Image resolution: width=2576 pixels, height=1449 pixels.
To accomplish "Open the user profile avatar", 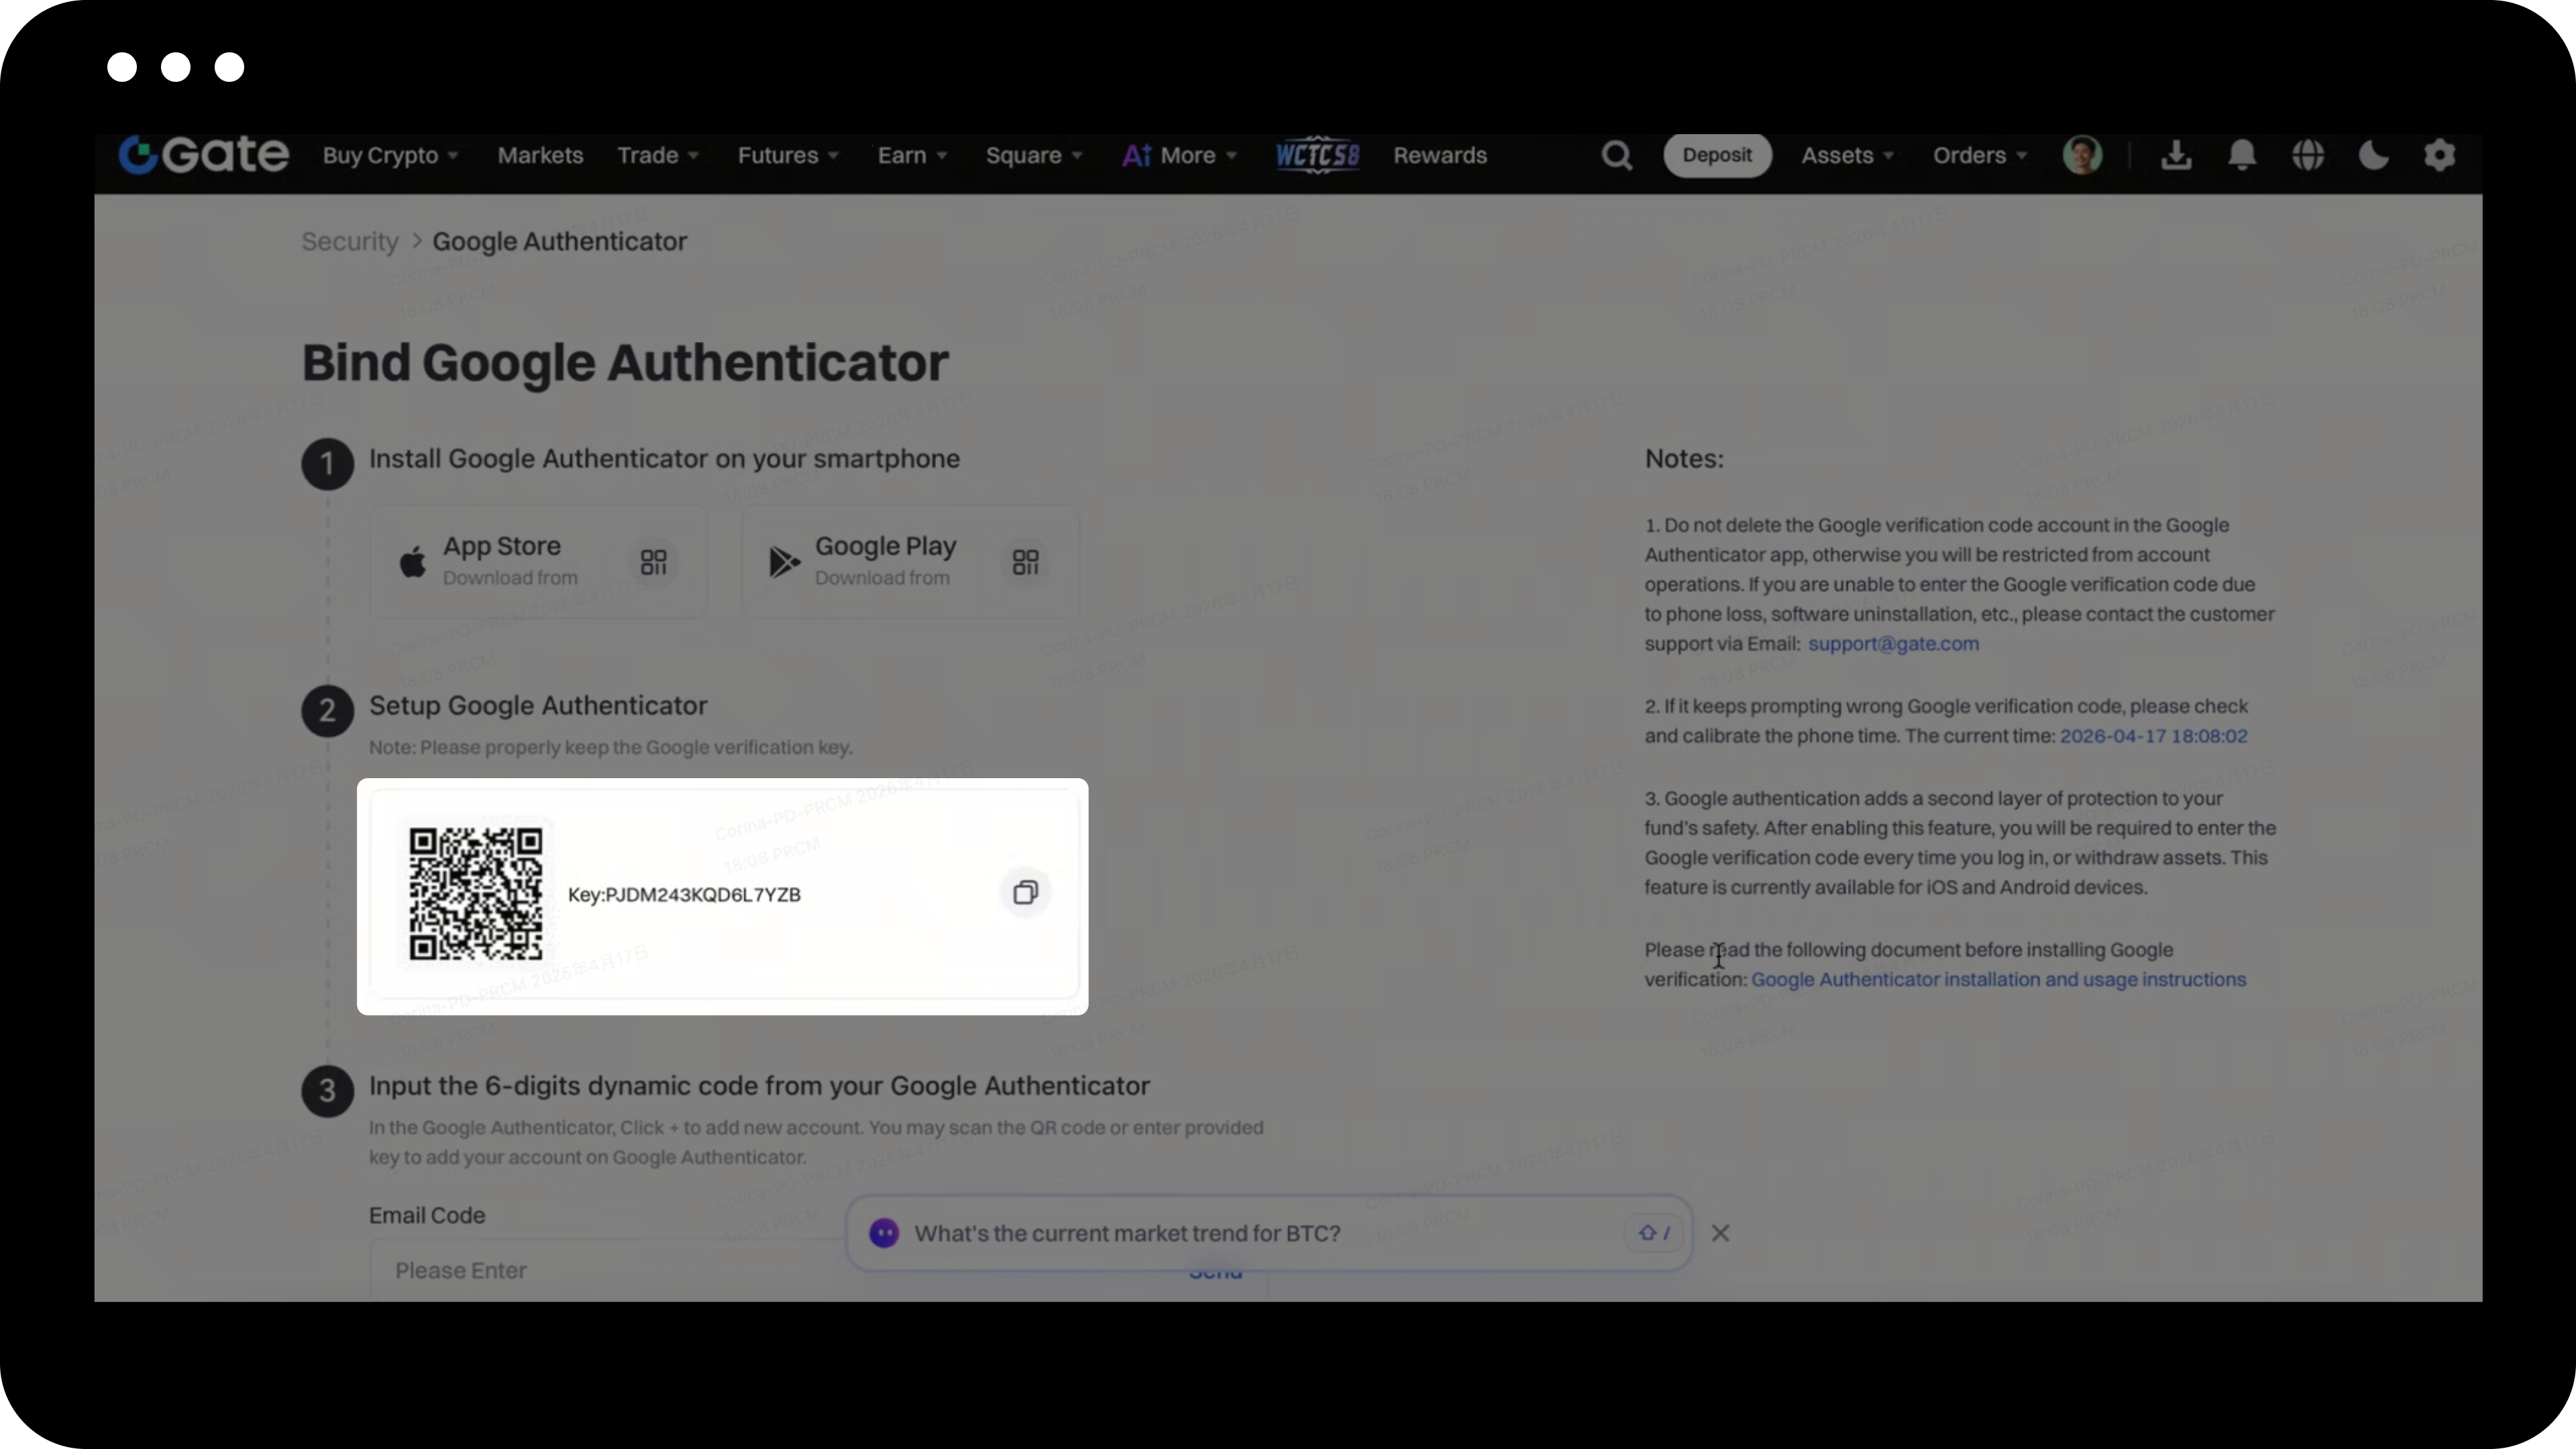I will (2083, 156).
